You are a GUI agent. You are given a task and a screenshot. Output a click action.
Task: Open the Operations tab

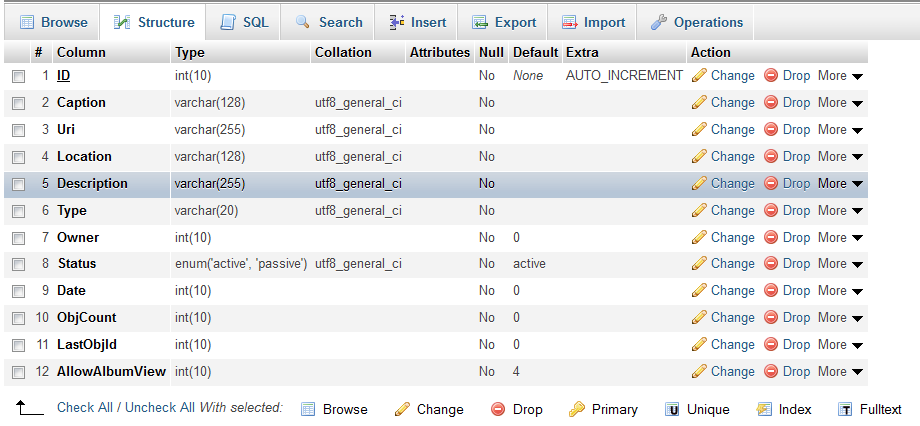click(x=696, y=22)
